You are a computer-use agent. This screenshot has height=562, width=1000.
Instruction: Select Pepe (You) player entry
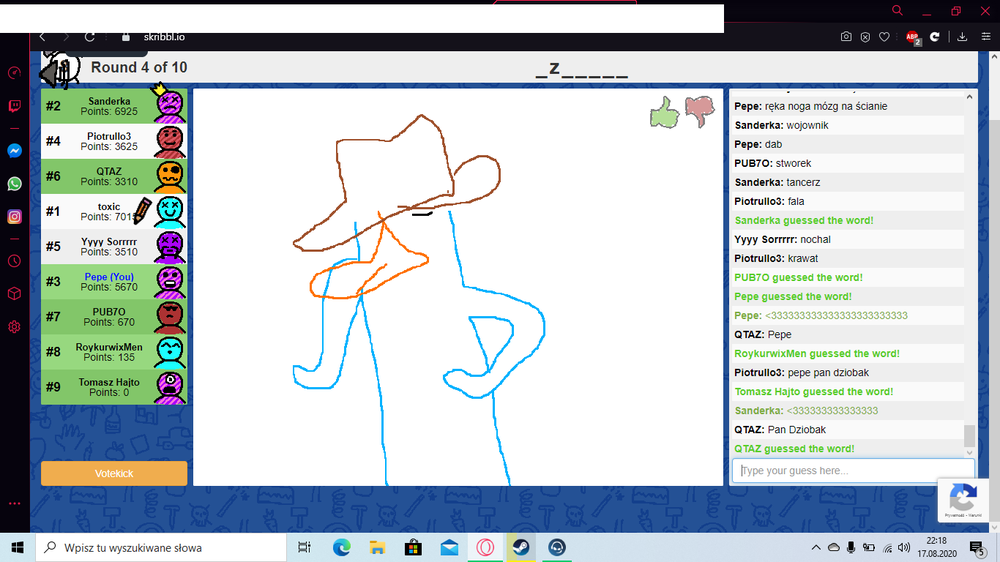[x=114, y=281]
